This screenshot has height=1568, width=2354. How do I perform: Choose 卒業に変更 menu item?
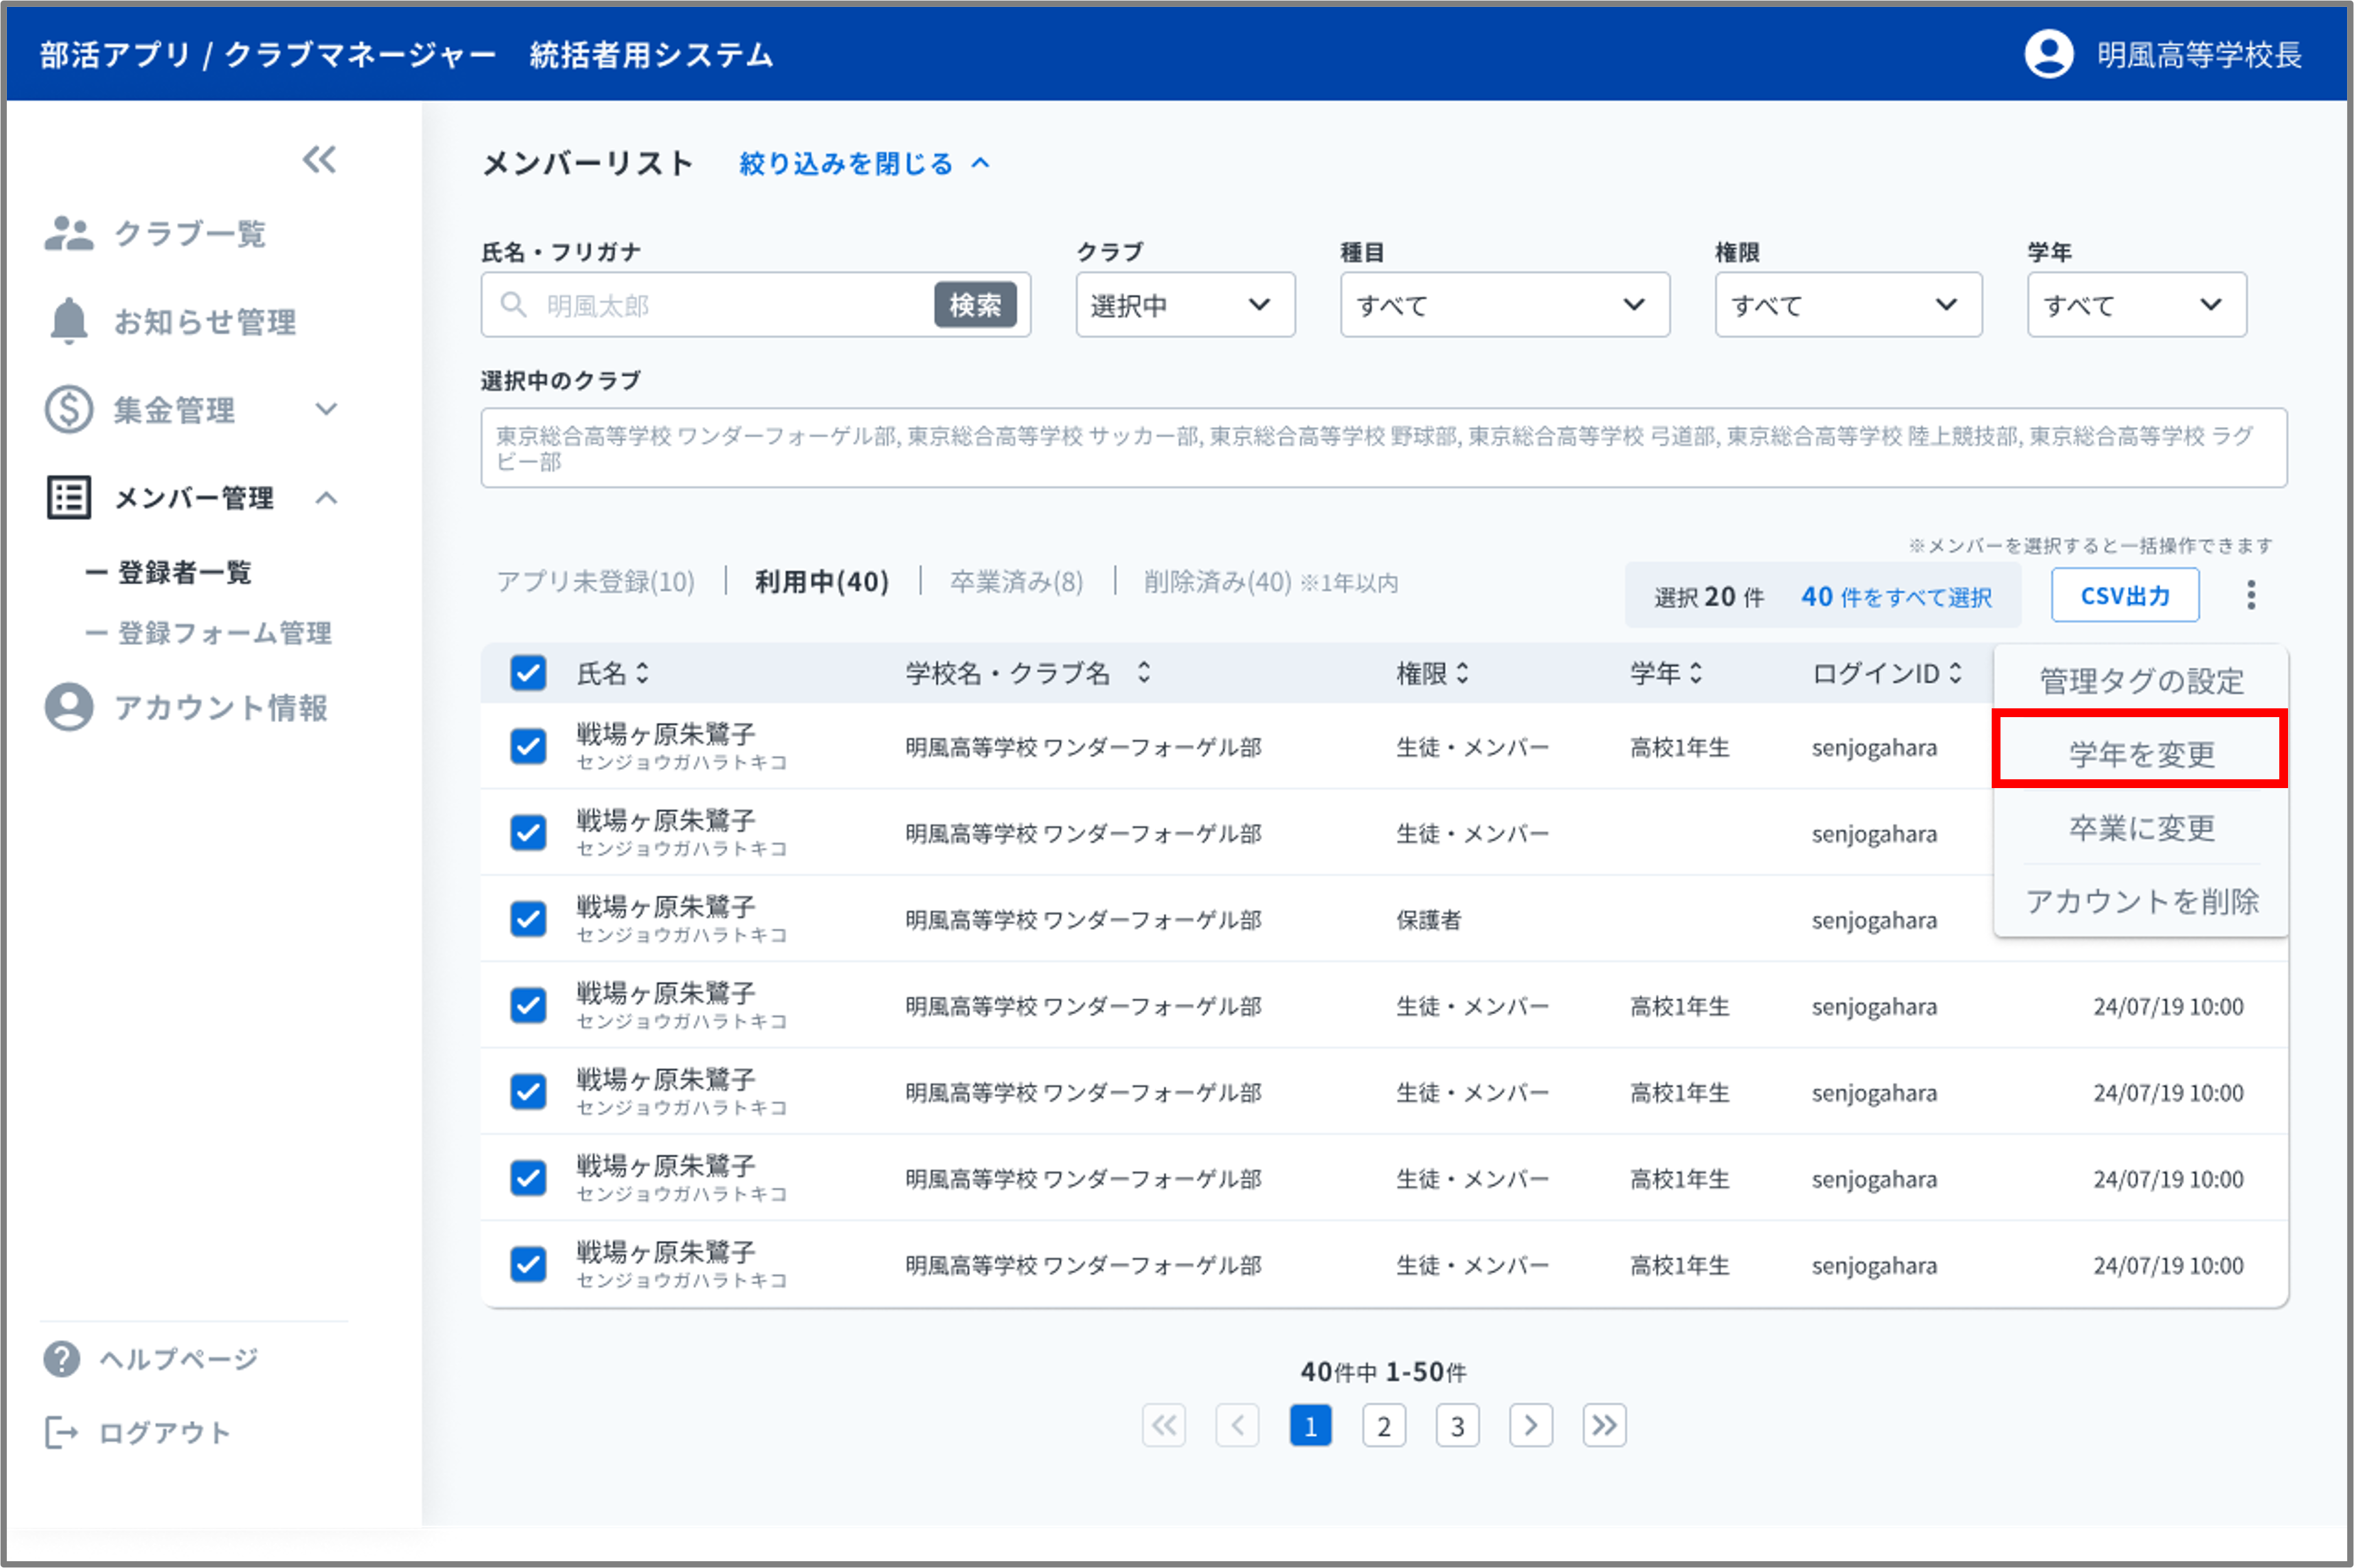[x=2141, y=827]
